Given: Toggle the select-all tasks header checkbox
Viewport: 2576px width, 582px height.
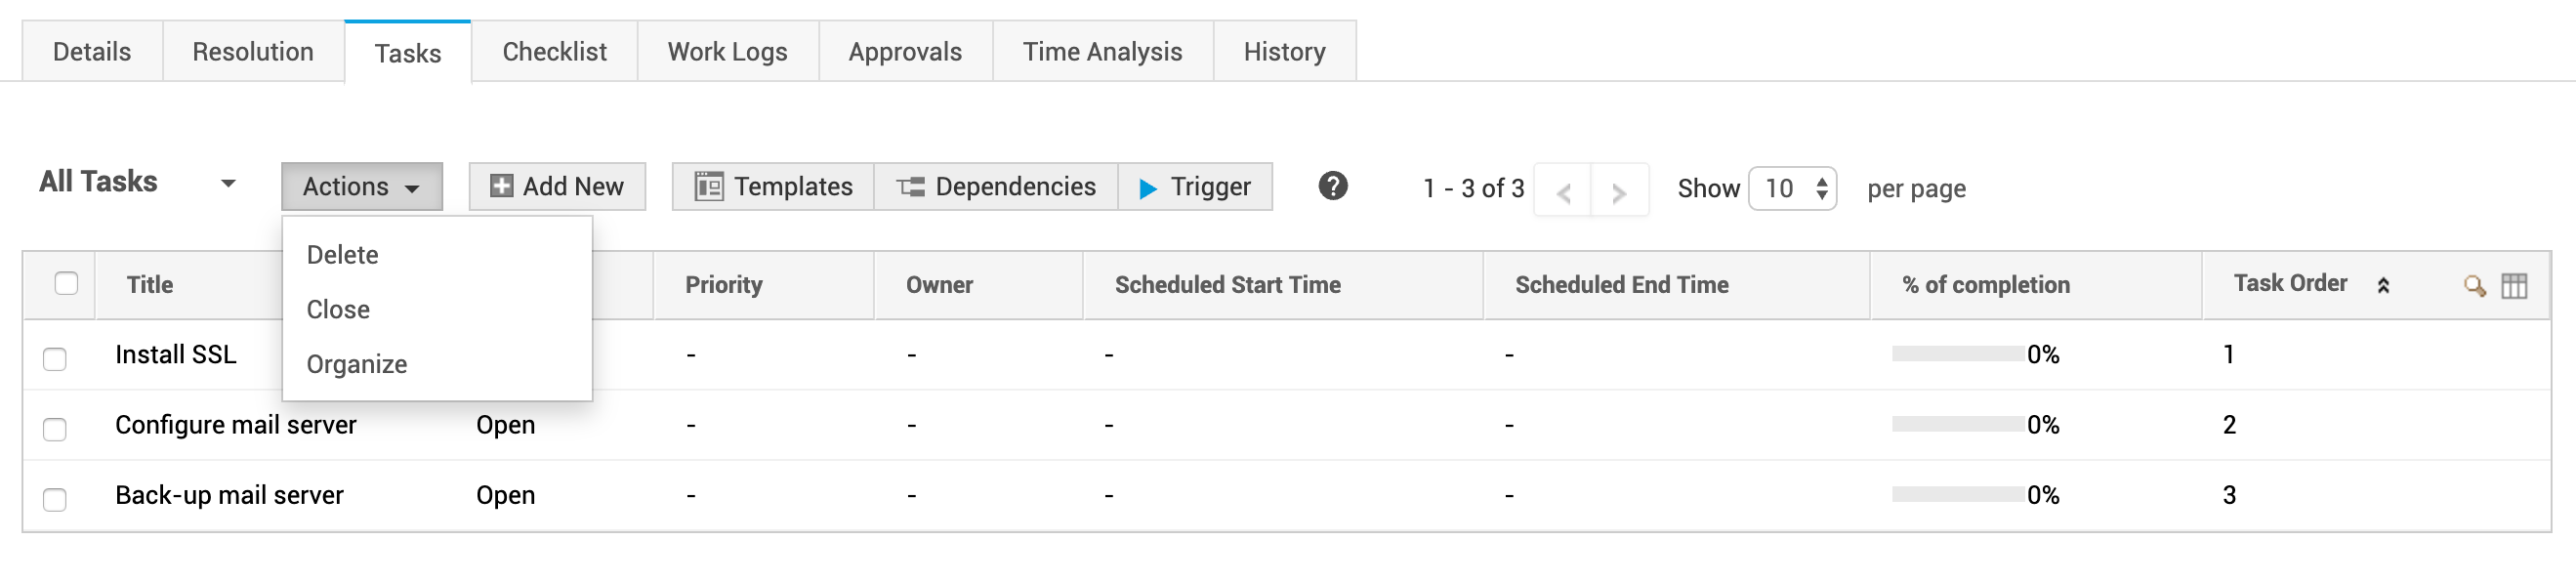Looking at the screenshot, I should pos(66,284).
